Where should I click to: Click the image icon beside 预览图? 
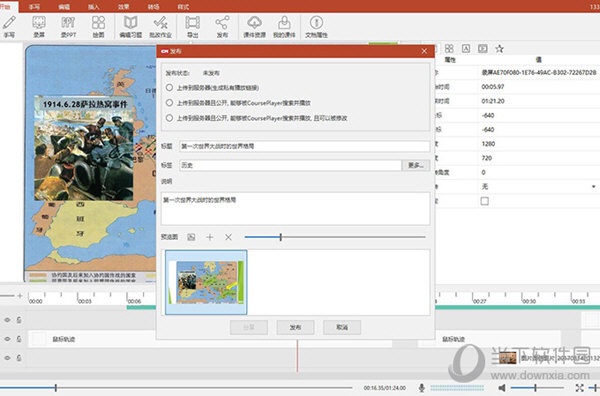[x=191, y=237]
